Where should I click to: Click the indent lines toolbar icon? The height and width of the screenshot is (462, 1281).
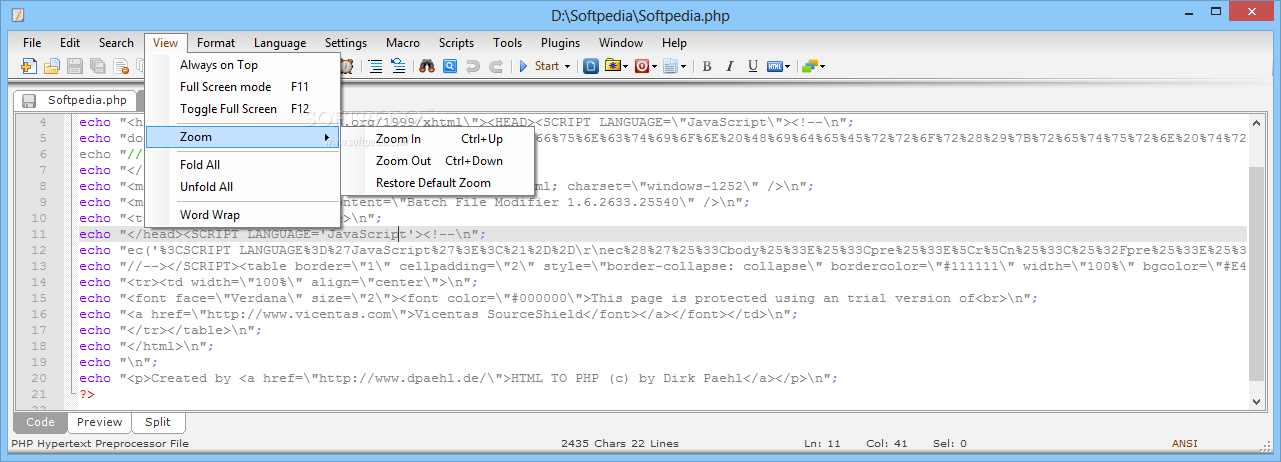375,67
